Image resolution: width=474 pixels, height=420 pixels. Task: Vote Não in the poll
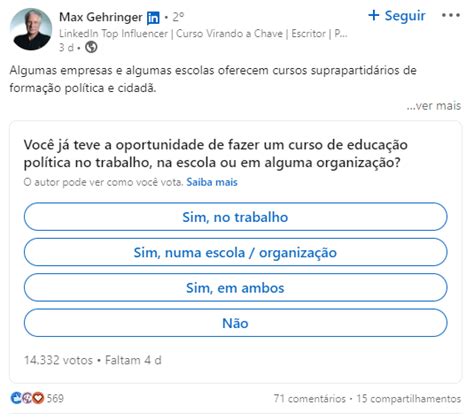coord(235,323)
